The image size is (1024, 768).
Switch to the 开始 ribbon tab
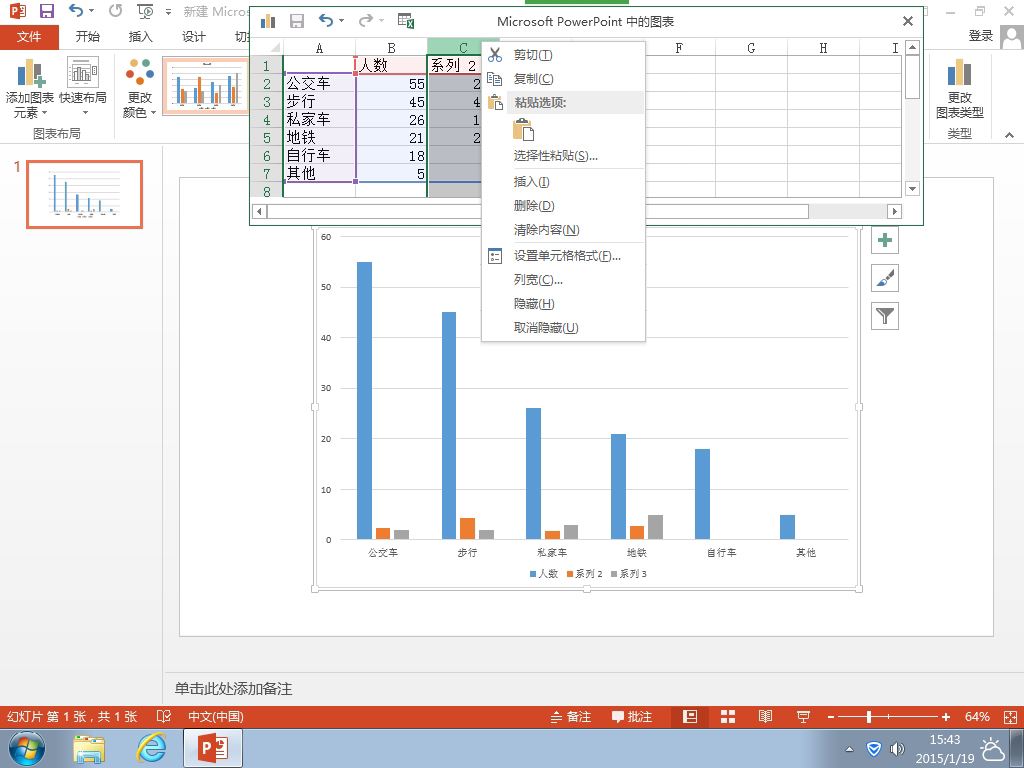point(88,37)
